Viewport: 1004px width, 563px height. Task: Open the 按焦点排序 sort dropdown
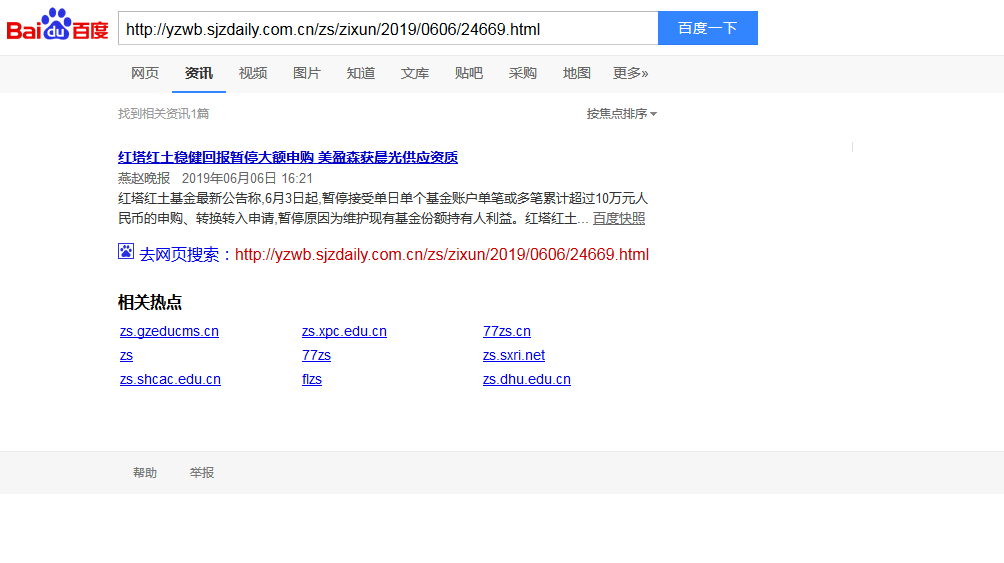(x=621, y=114)
